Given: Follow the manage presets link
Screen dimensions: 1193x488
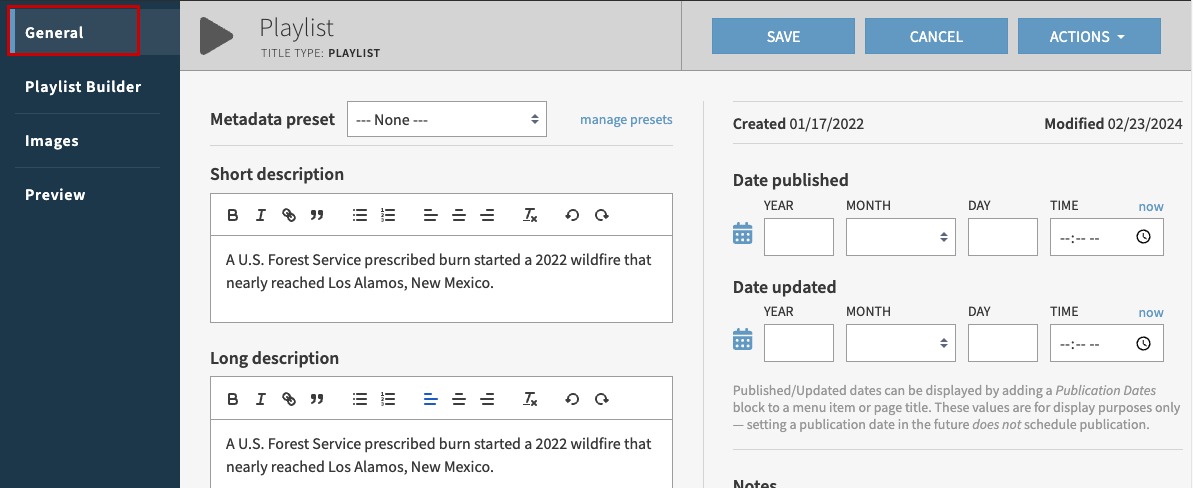Looking at the screenshot, I should 626,119.
